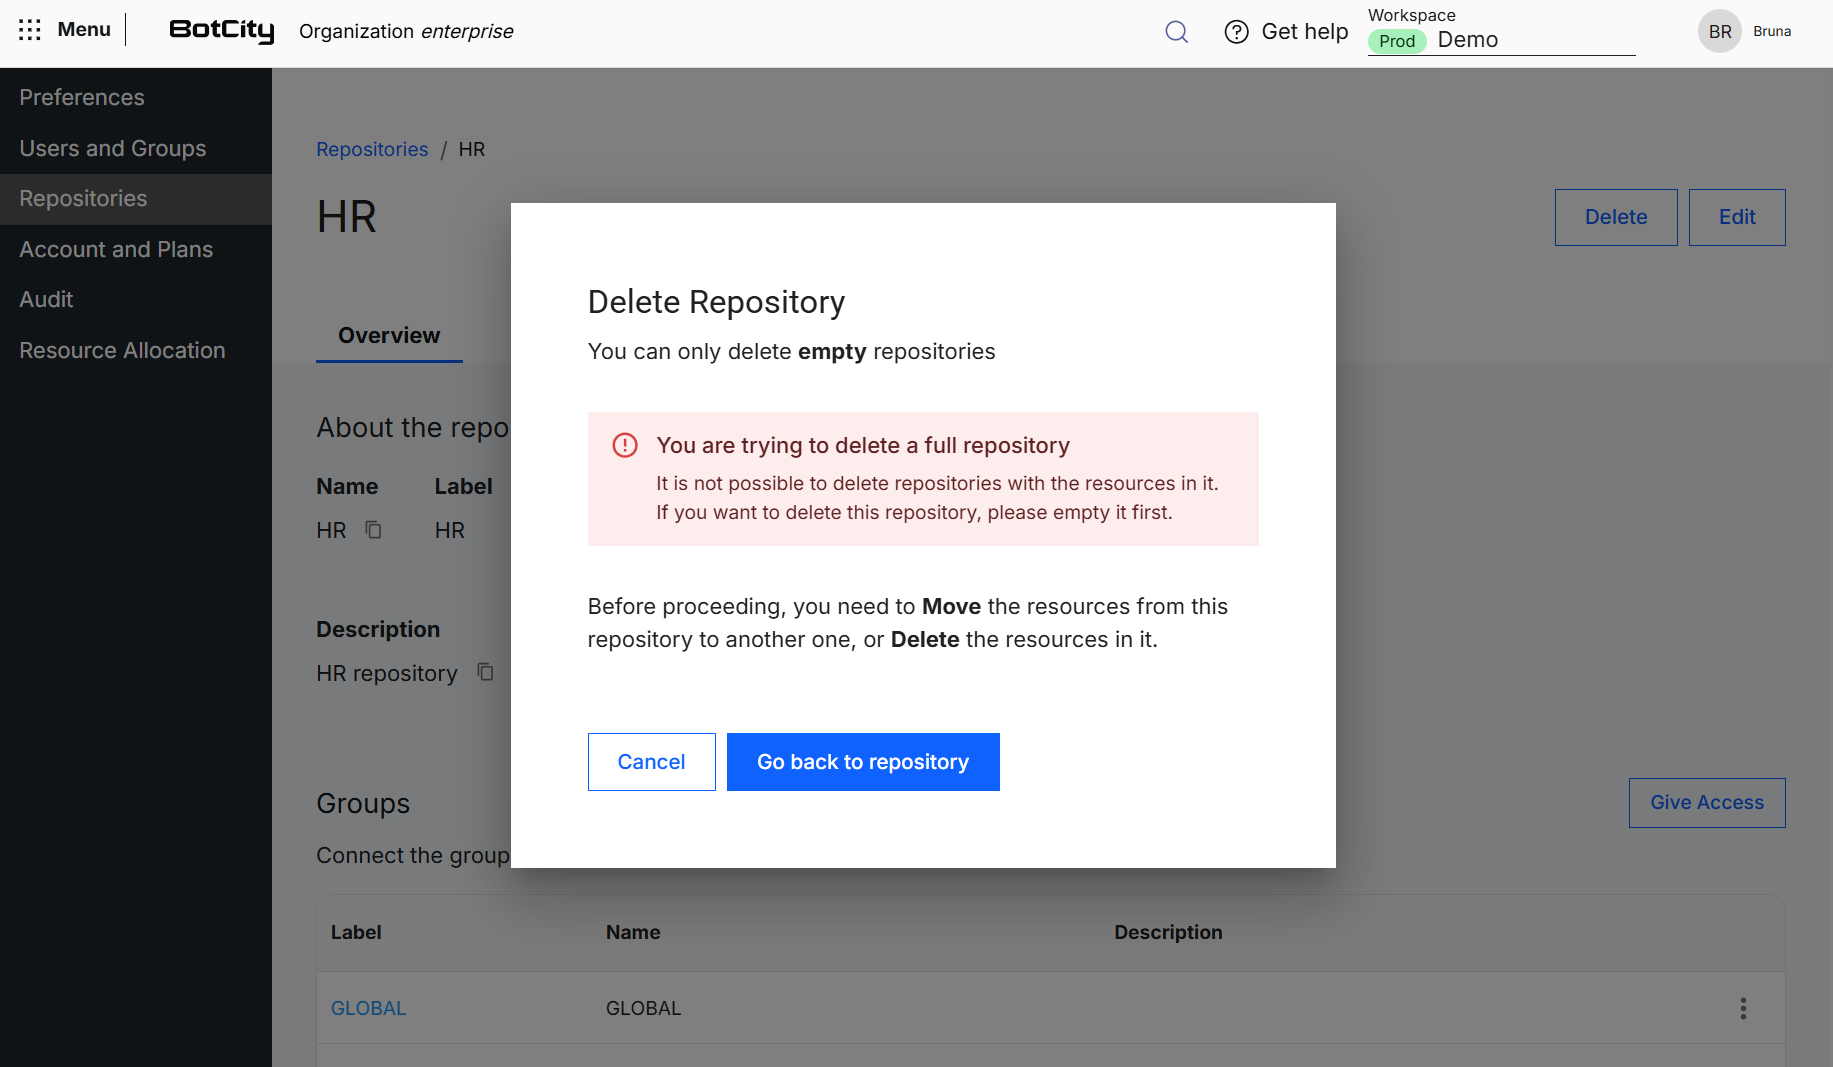Click the Organization enterprise text
1833x1067 pixels.
click(406, 31)
